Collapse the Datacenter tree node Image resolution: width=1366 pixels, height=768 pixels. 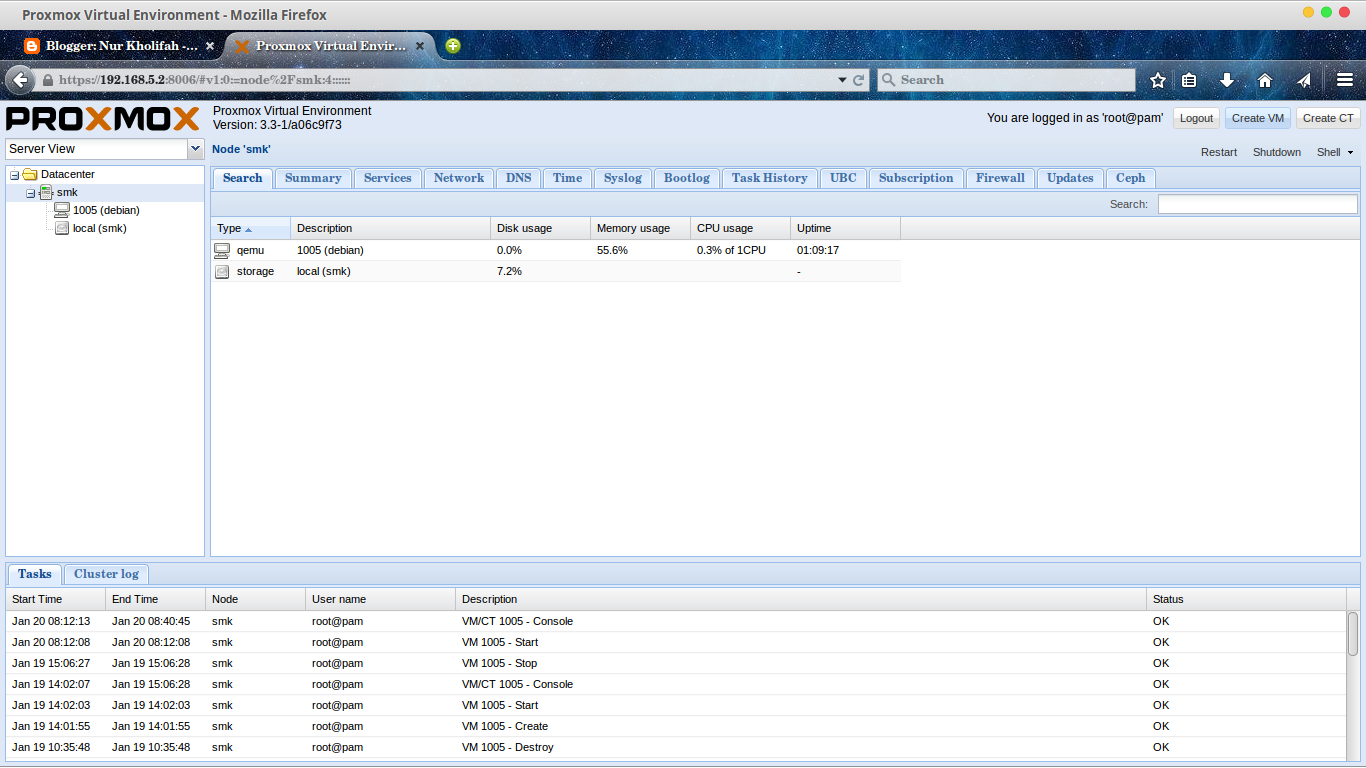click(x=14, y=175)
